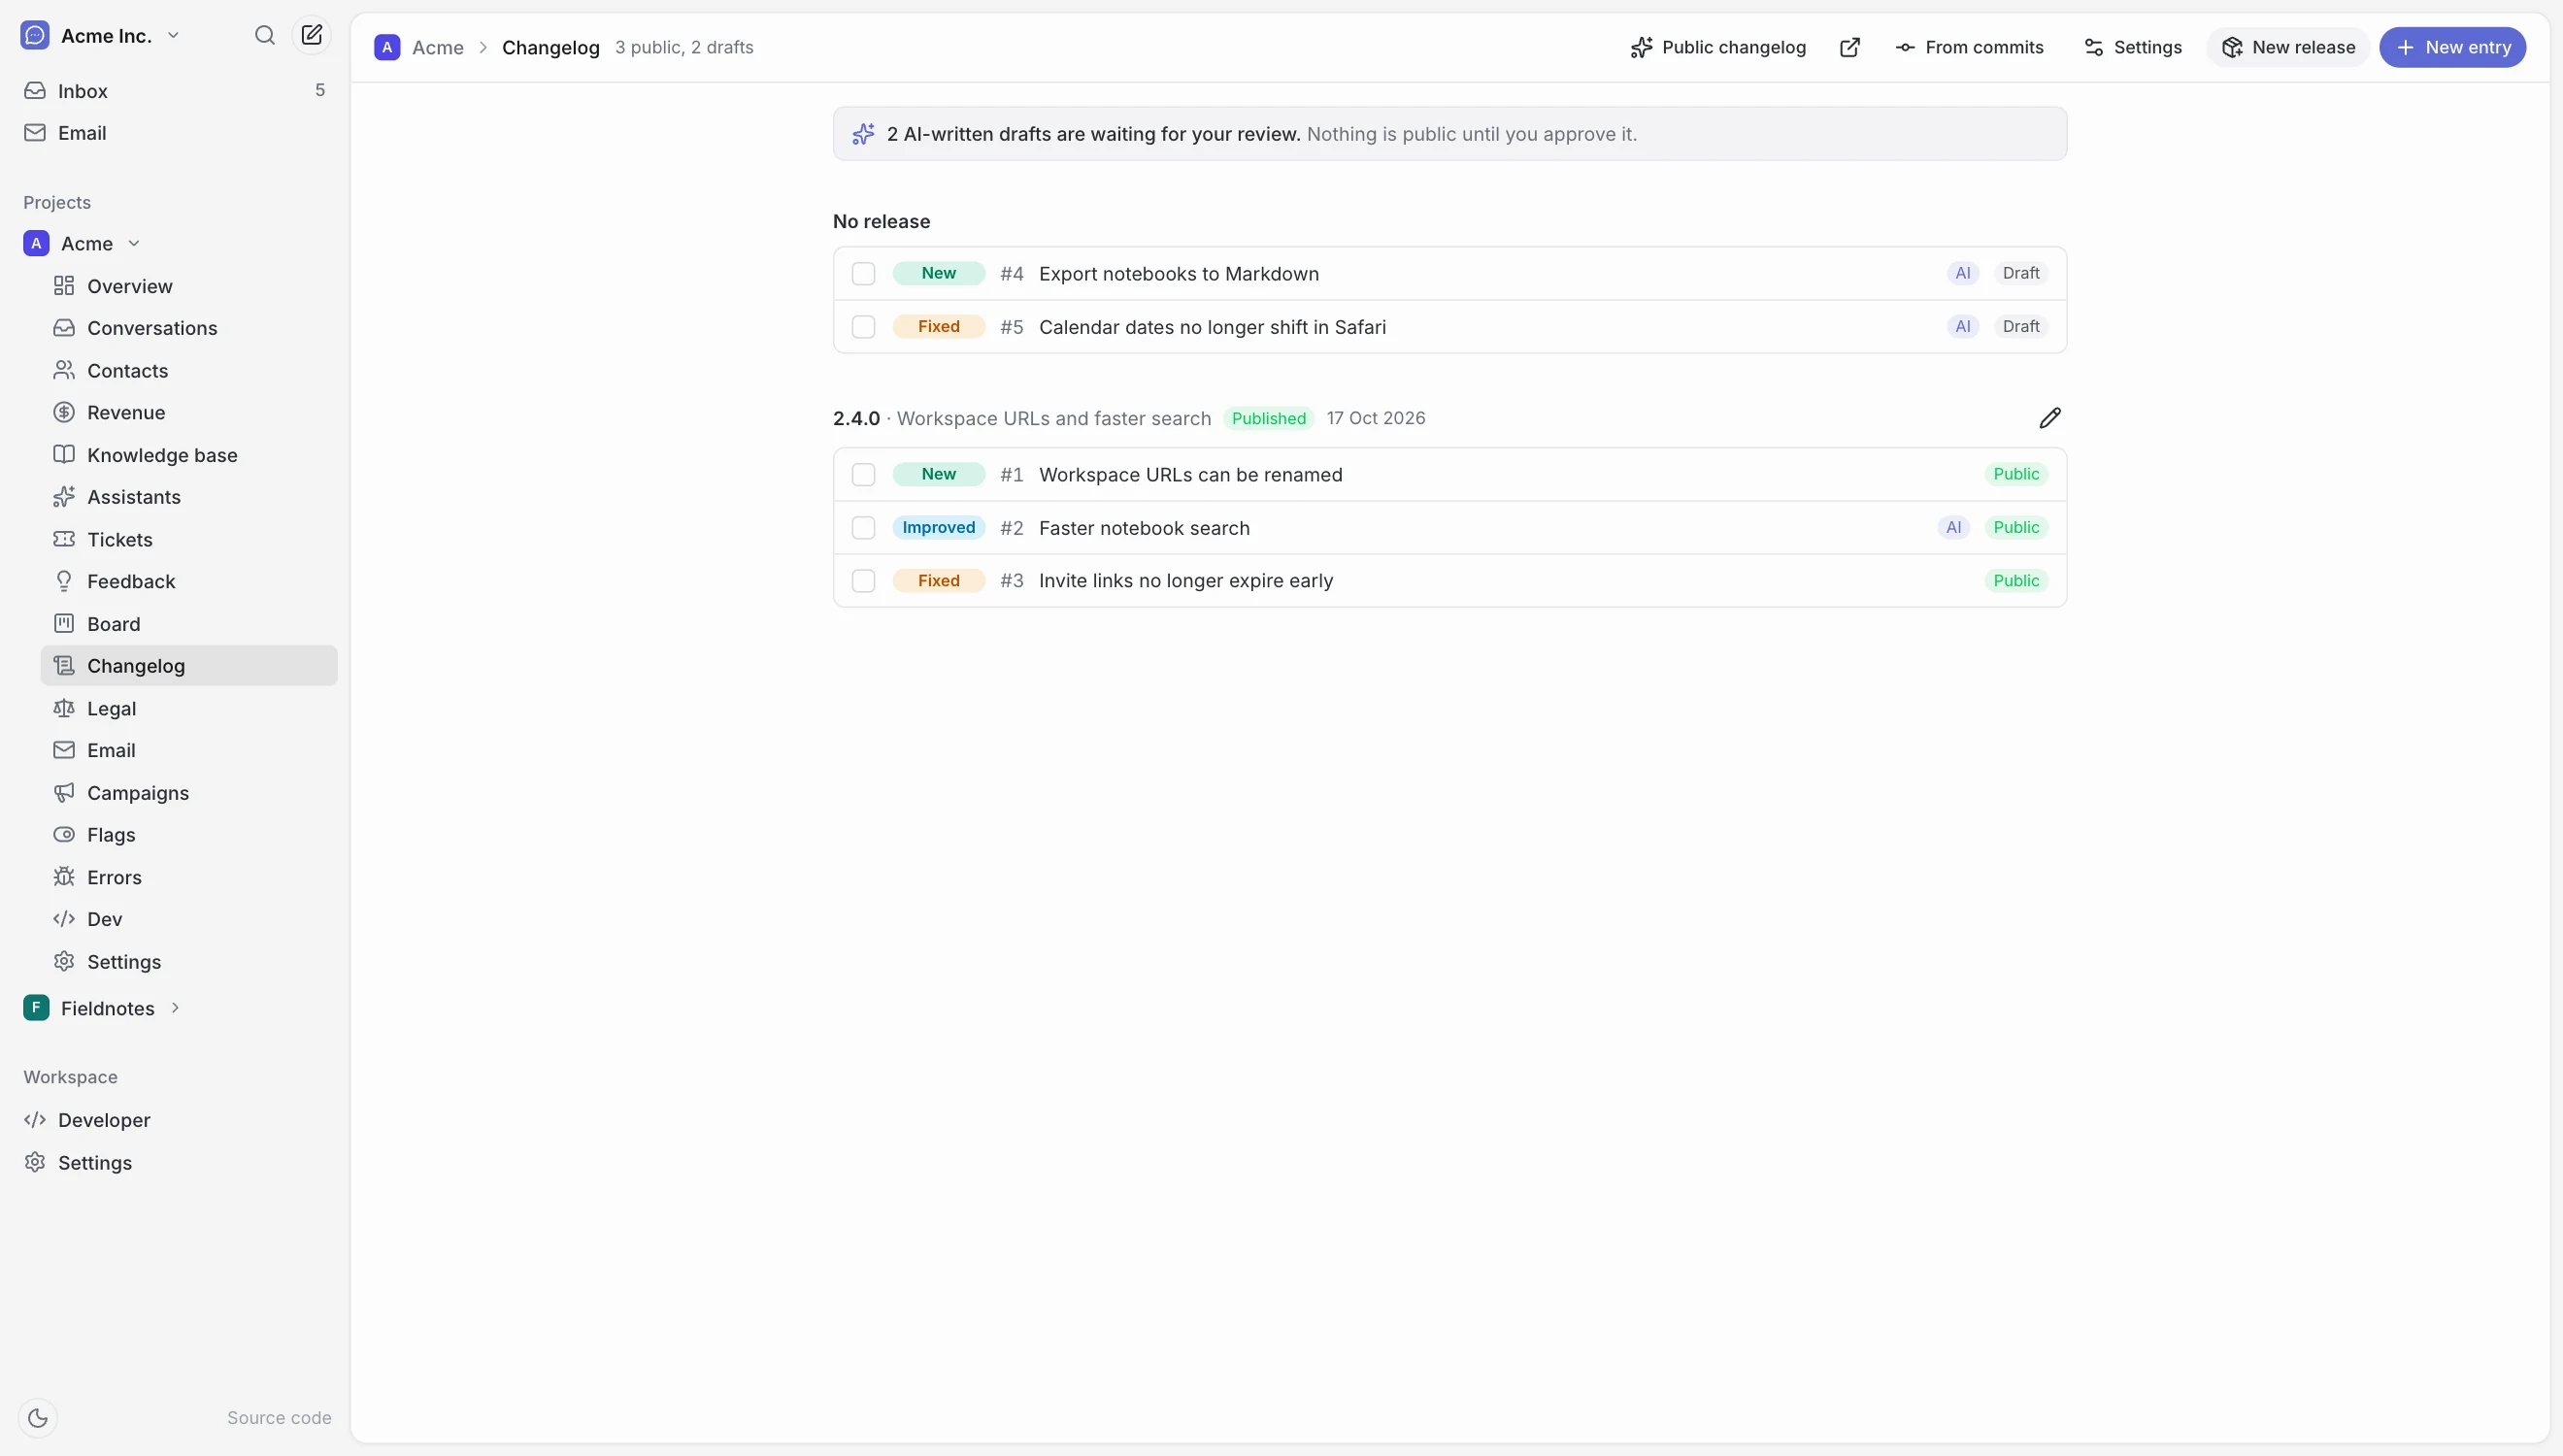Open Knowledge base in sidebar
2563x1456 pixels.
coord(188,455)
